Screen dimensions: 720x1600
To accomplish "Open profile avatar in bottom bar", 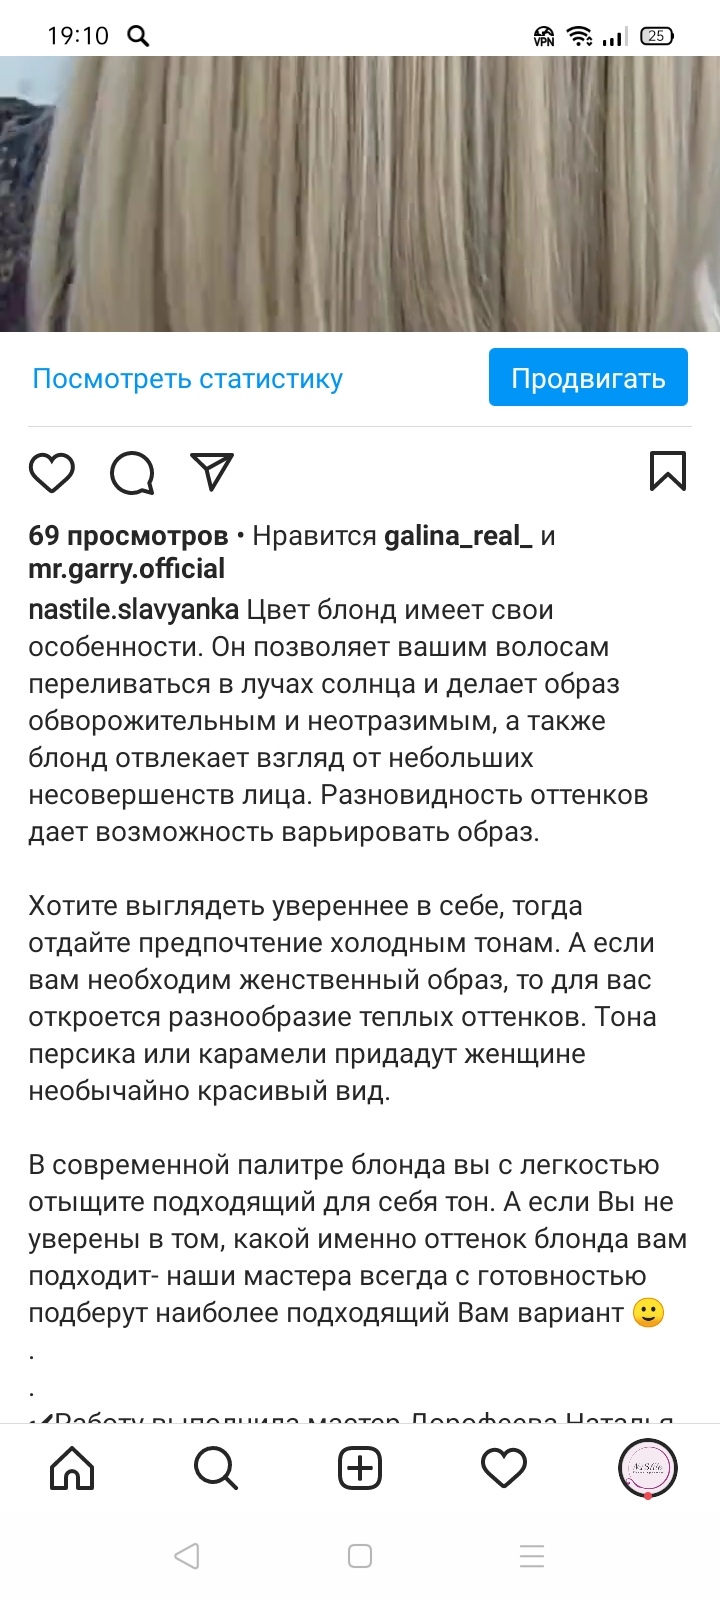I will pyautogui.click(x=648, y=1469).
